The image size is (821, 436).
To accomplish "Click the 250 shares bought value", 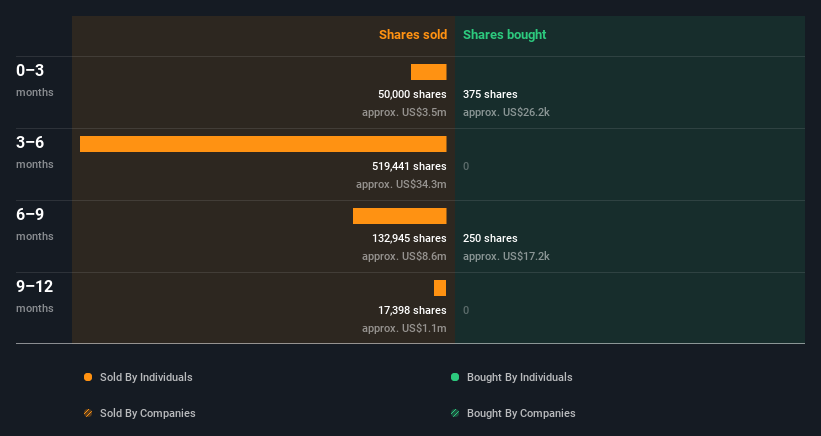I will click(490, 238).
